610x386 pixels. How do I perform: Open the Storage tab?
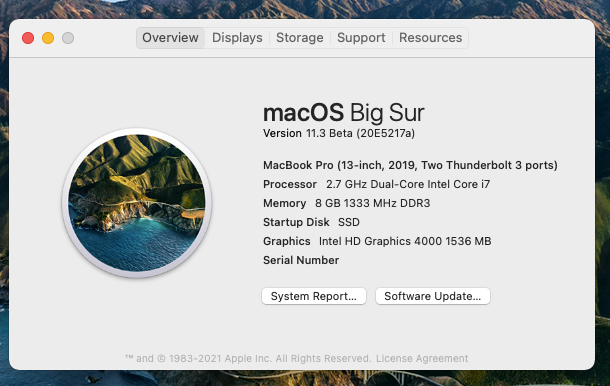pos(300,38)
